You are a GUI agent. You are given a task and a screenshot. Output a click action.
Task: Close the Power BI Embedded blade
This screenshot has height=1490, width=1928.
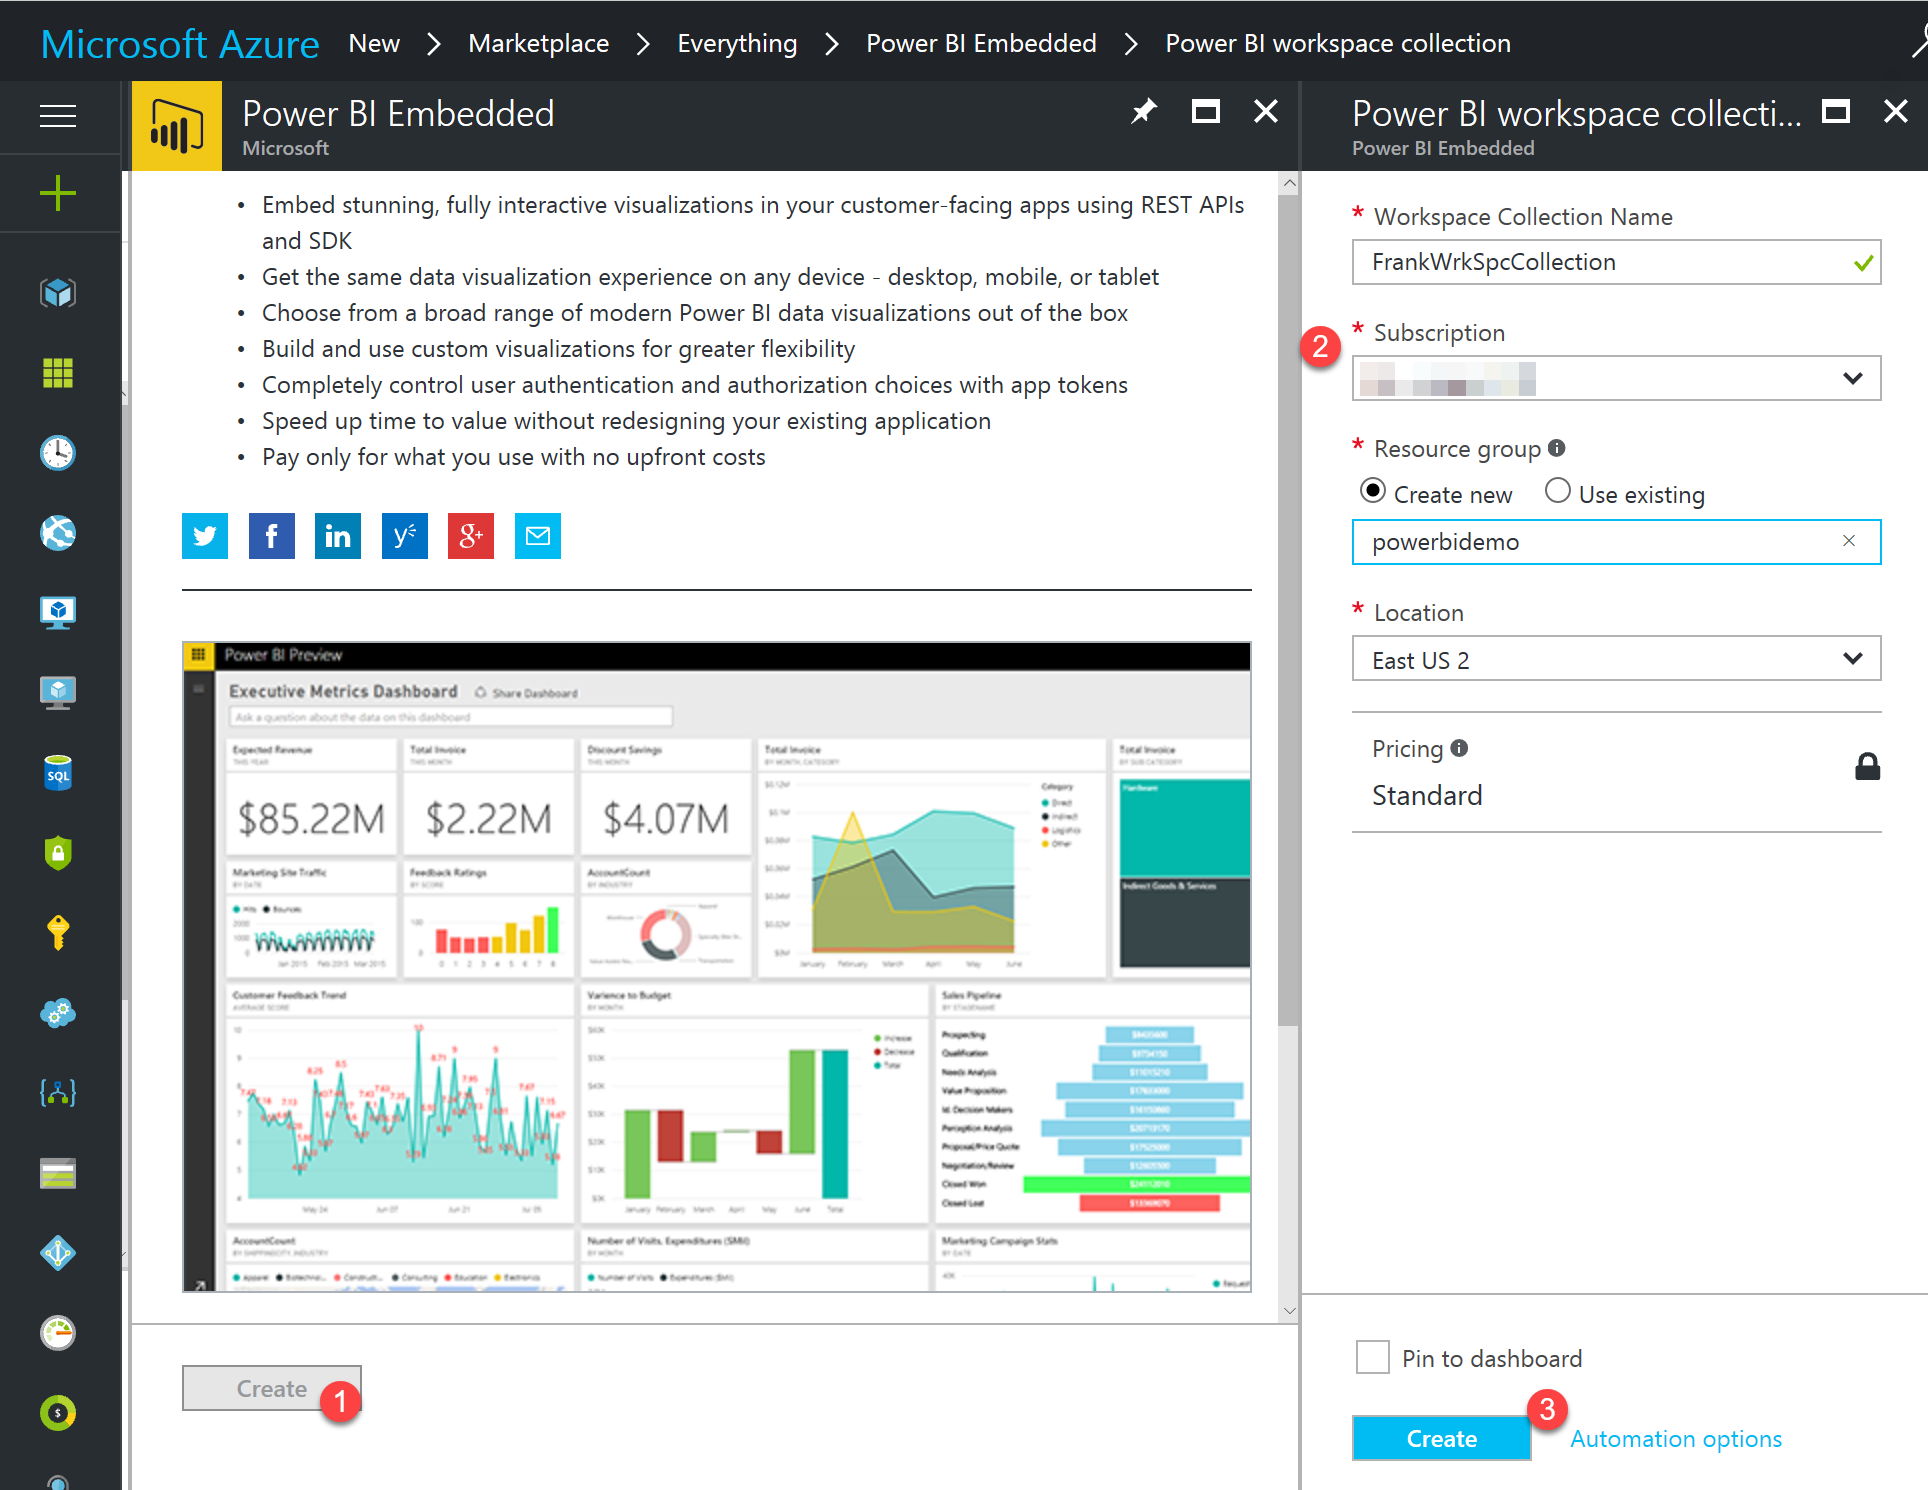pyautogui.click(x=1266, y=111)
